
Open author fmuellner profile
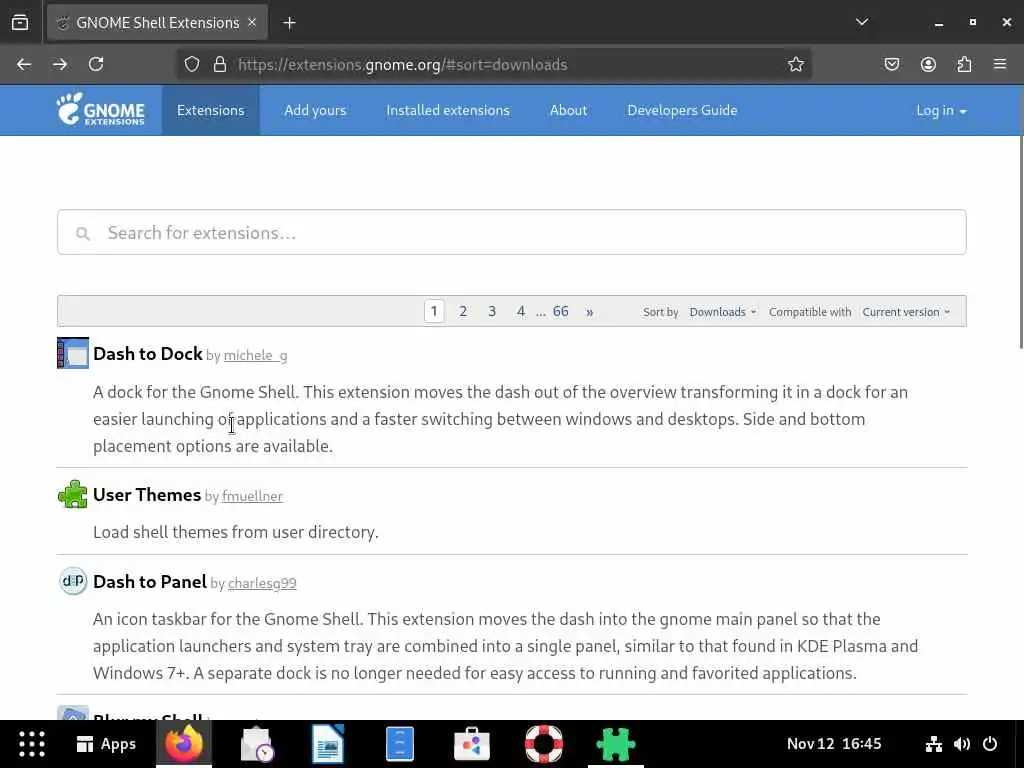(x=252, y=496)
